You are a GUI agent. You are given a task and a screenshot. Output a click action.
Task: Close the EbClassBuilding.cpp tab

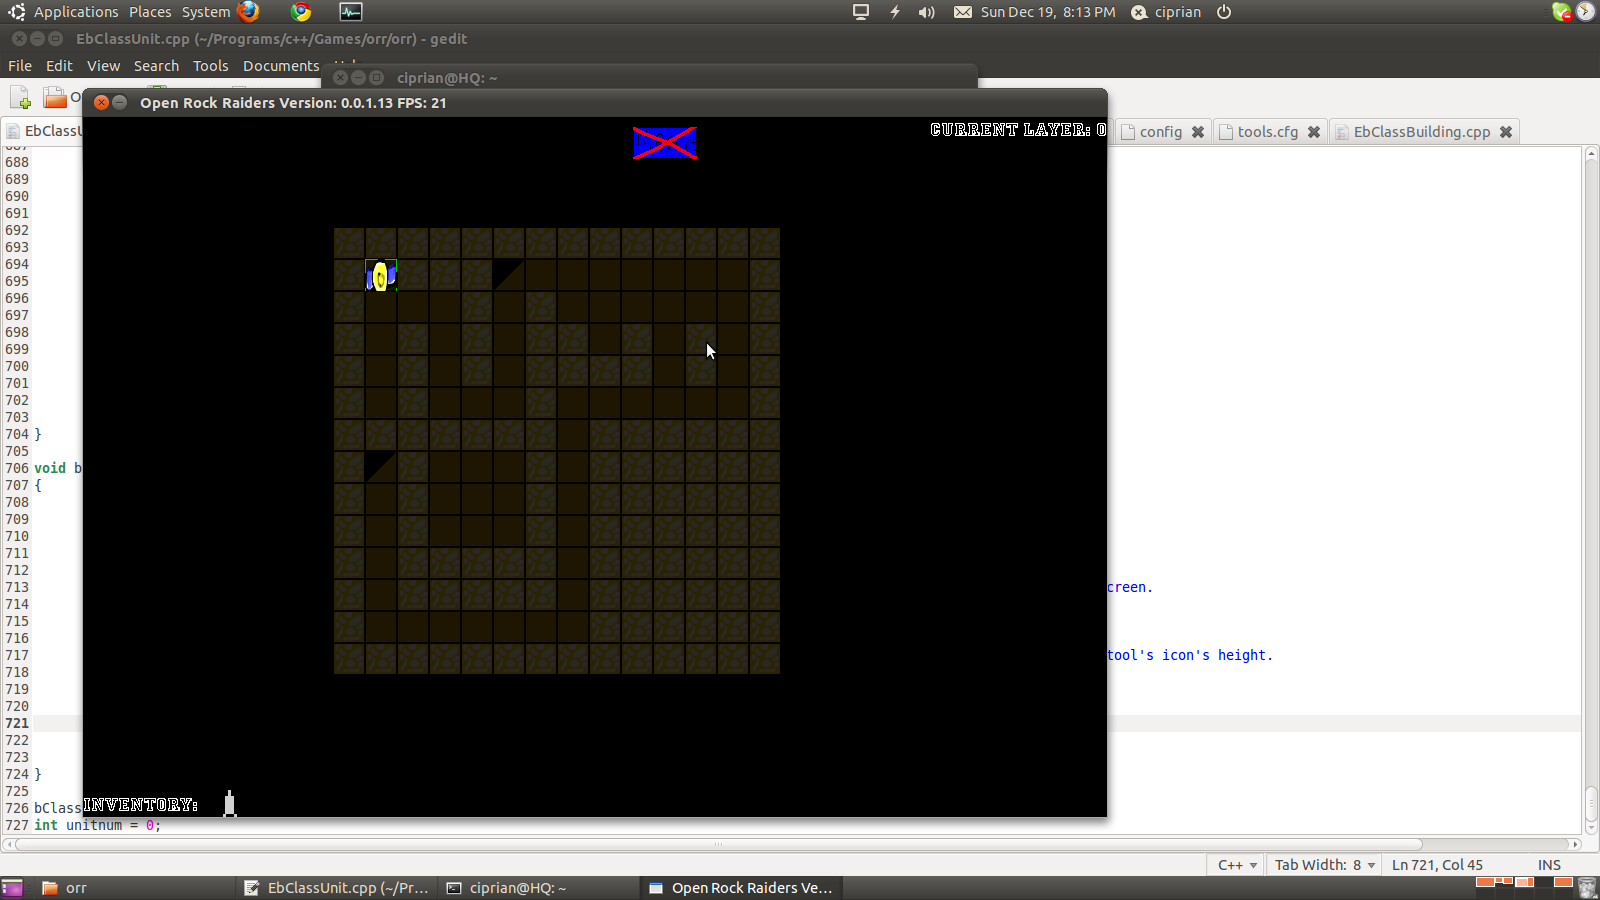click(1506, 132)
